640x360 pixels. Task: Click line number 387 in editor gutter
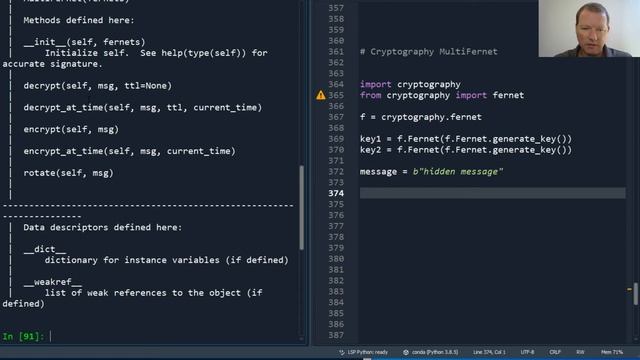(336, 335)
